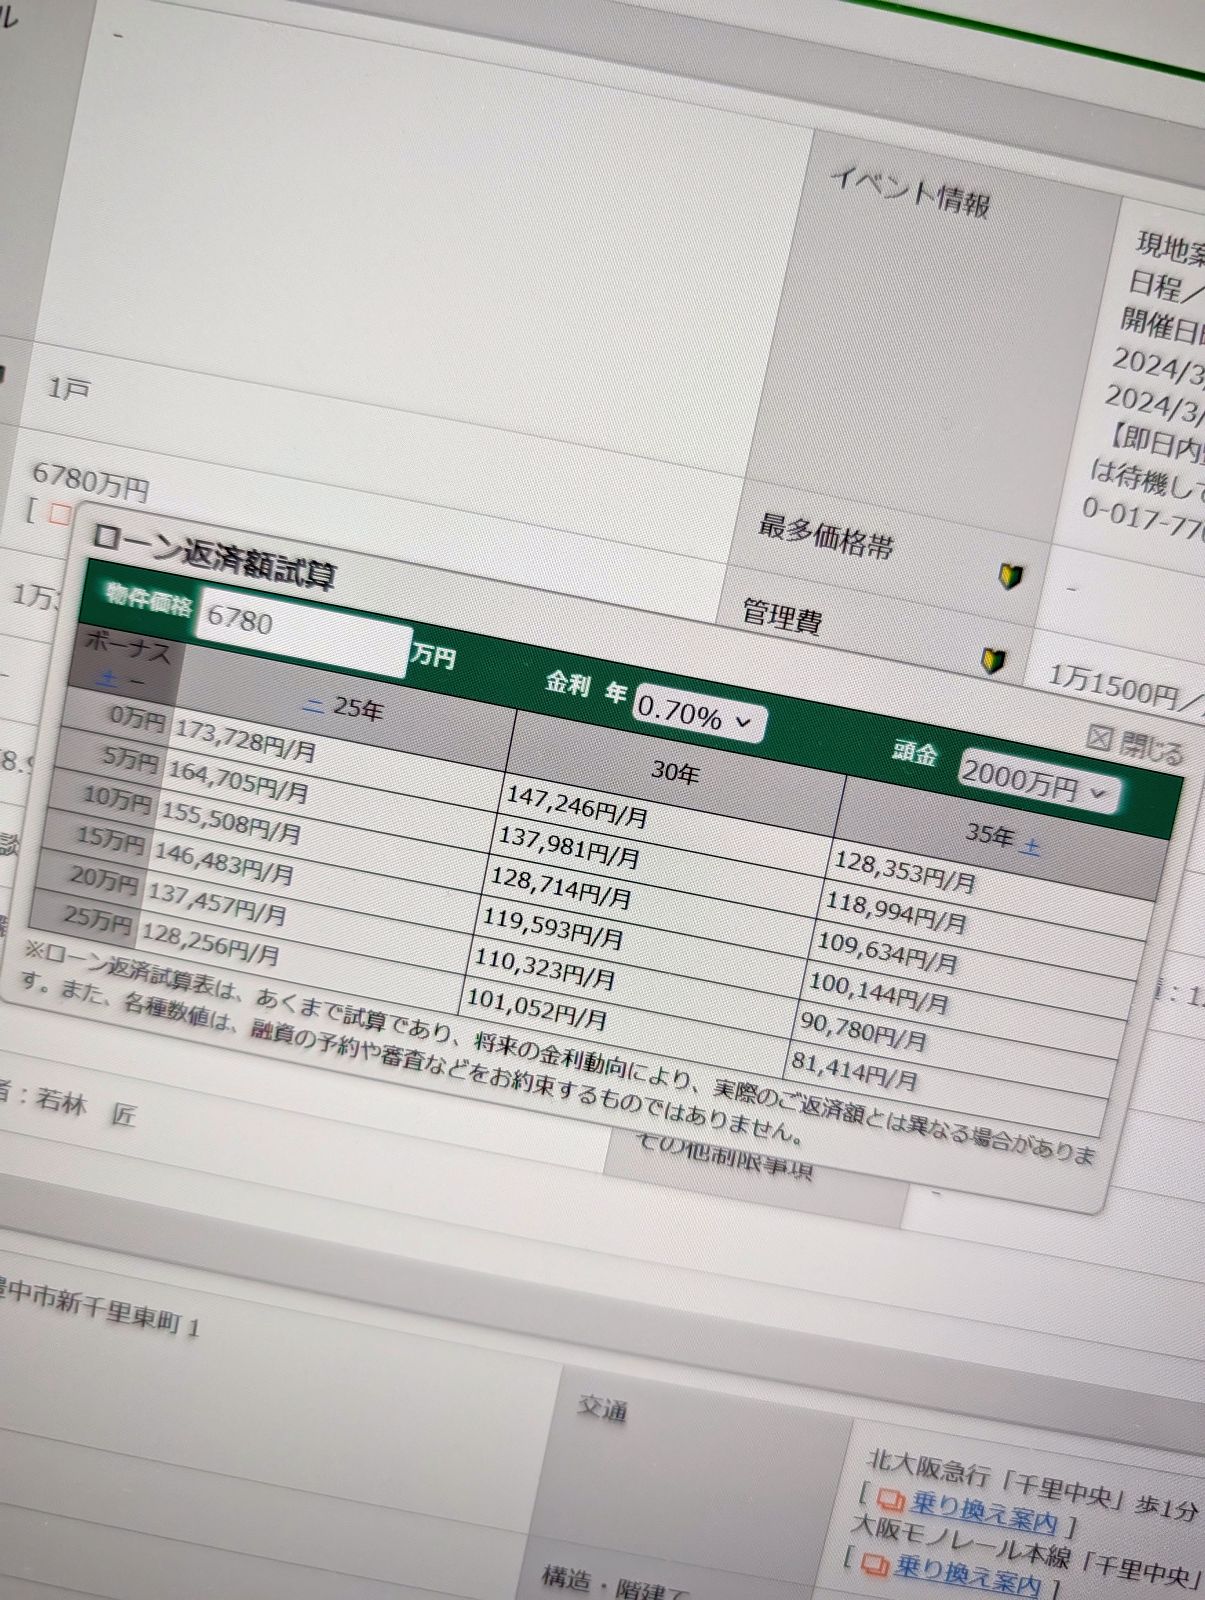Click the 管理費 label
This screenshot has width=1205, height=1600.
[782, 615]
